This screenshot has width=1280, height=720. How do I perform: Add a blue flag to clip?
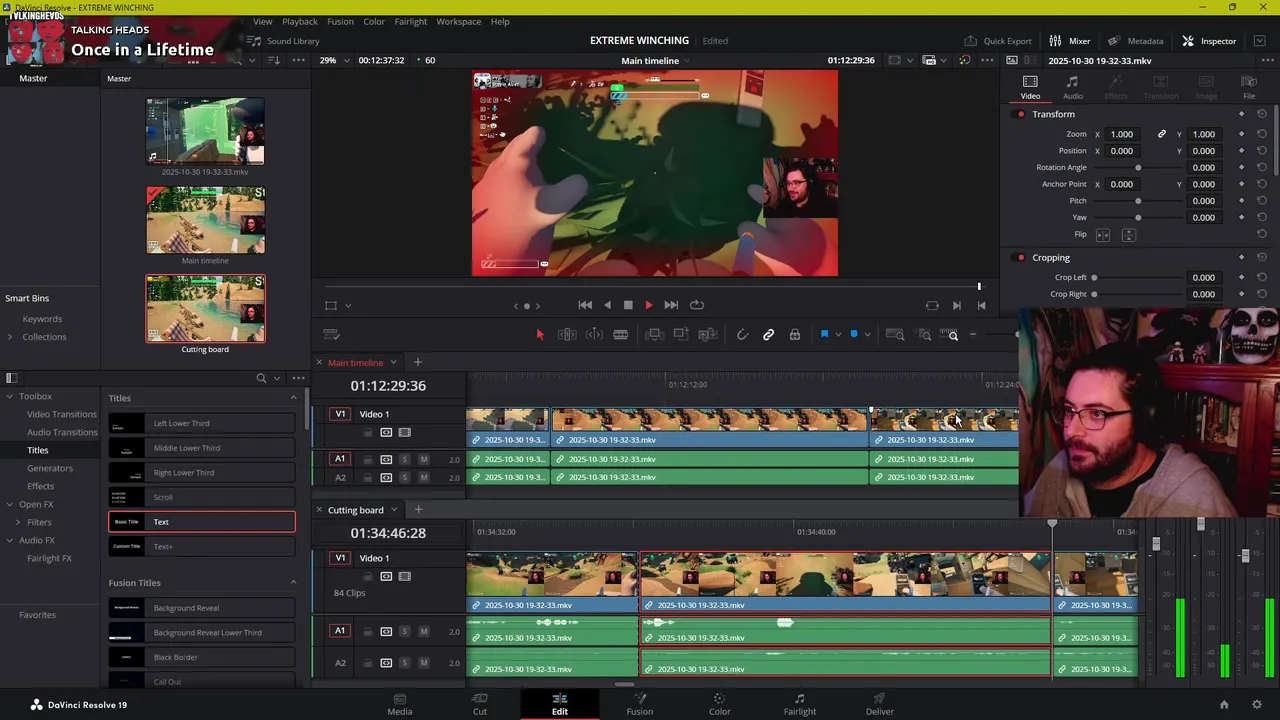point(824,335)
